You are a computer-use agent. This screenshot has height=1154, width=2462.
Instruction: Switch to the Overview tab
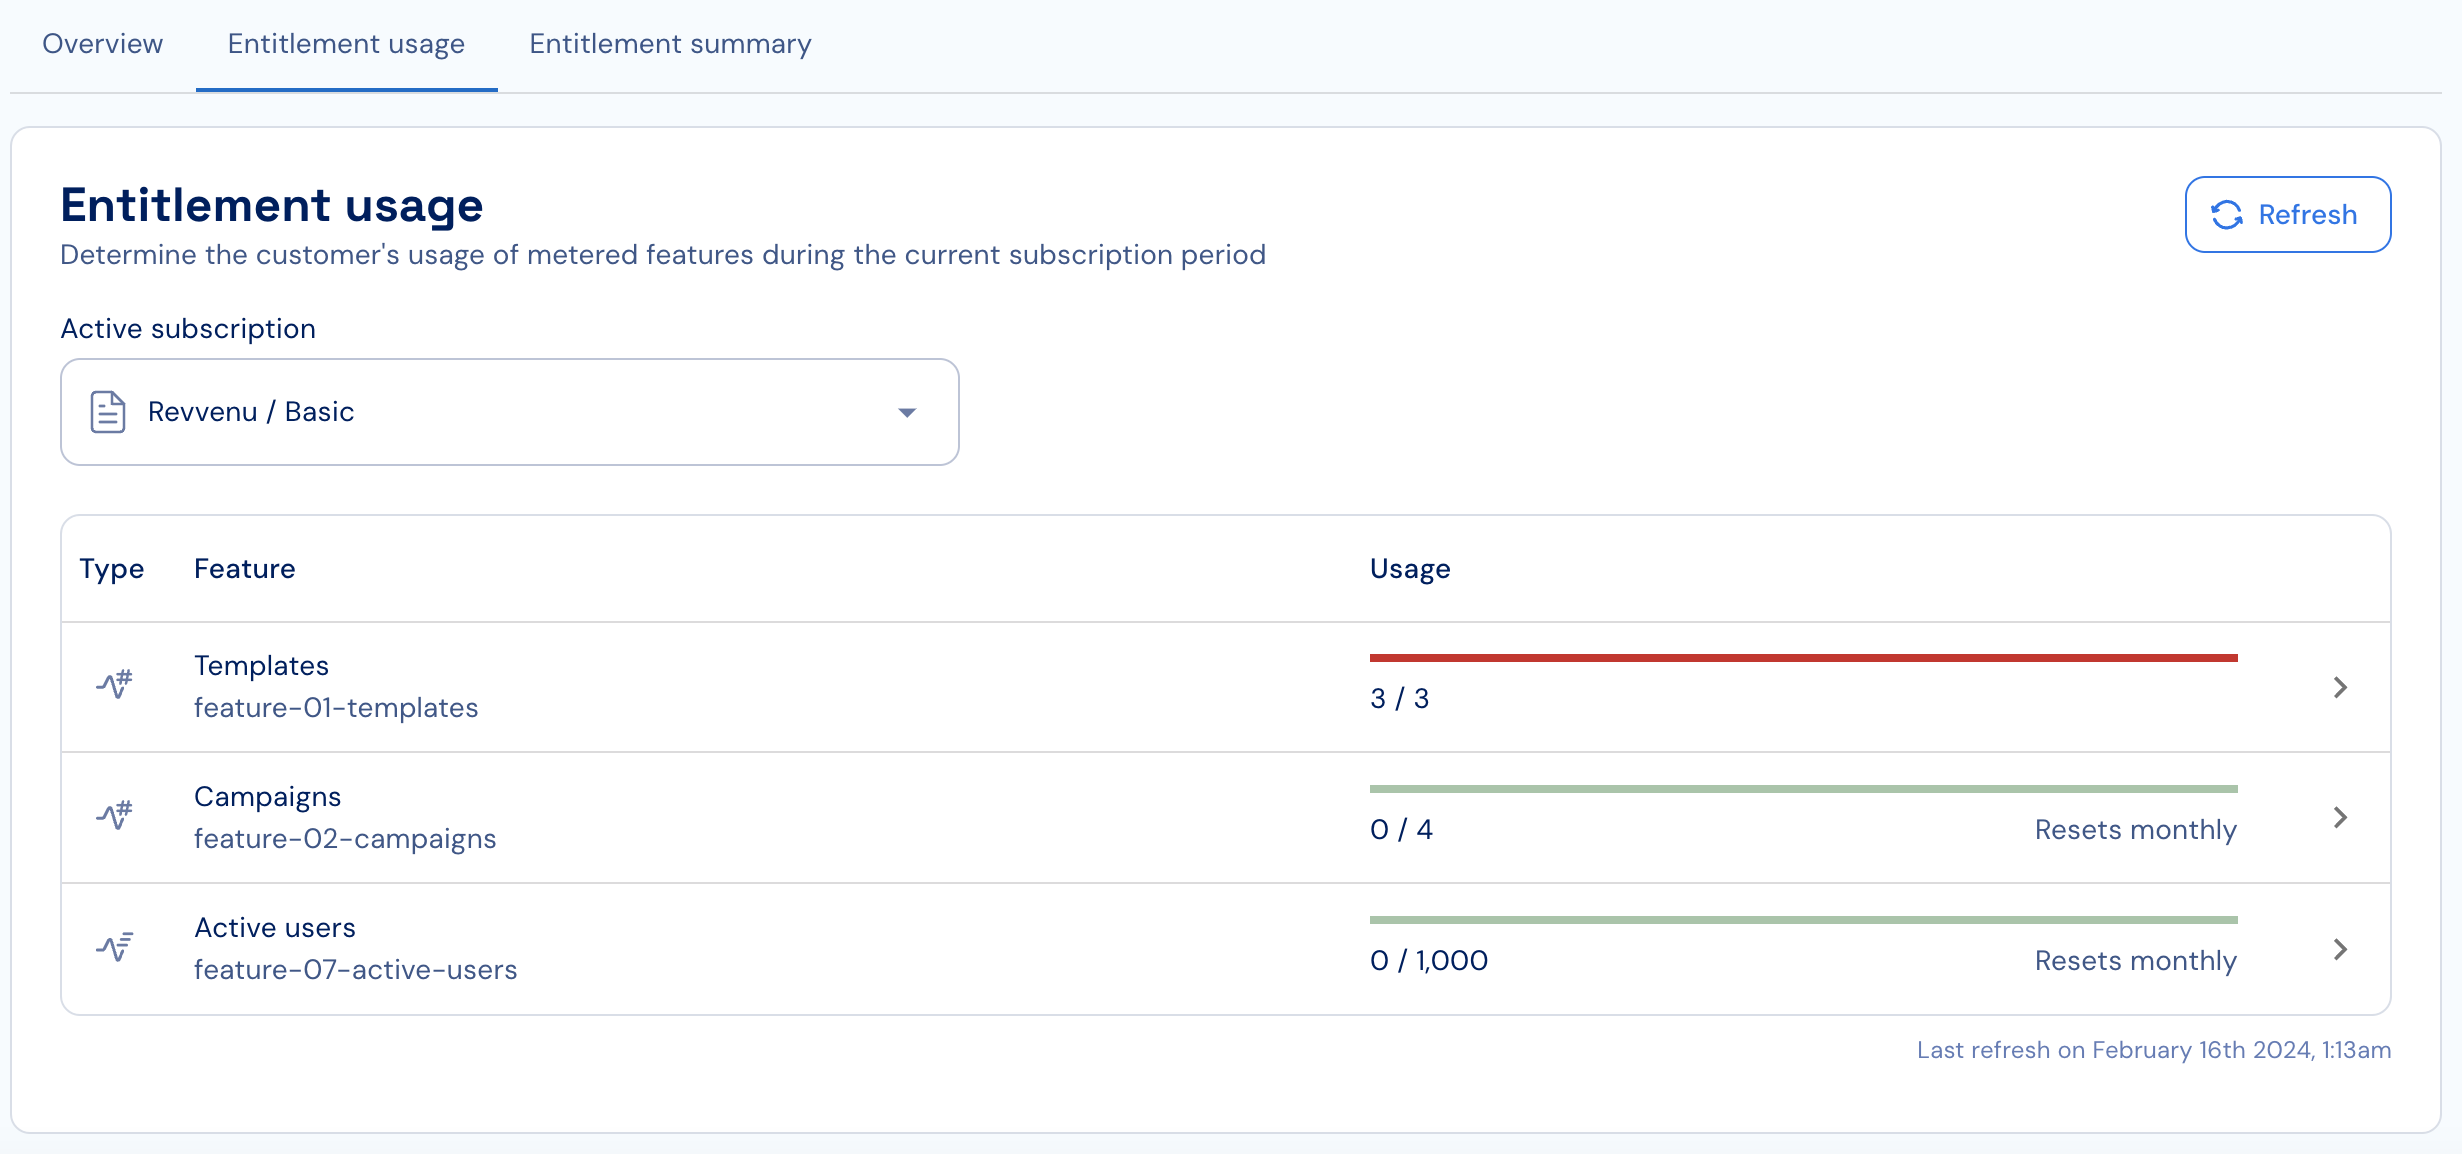click(x=102, y=44)
